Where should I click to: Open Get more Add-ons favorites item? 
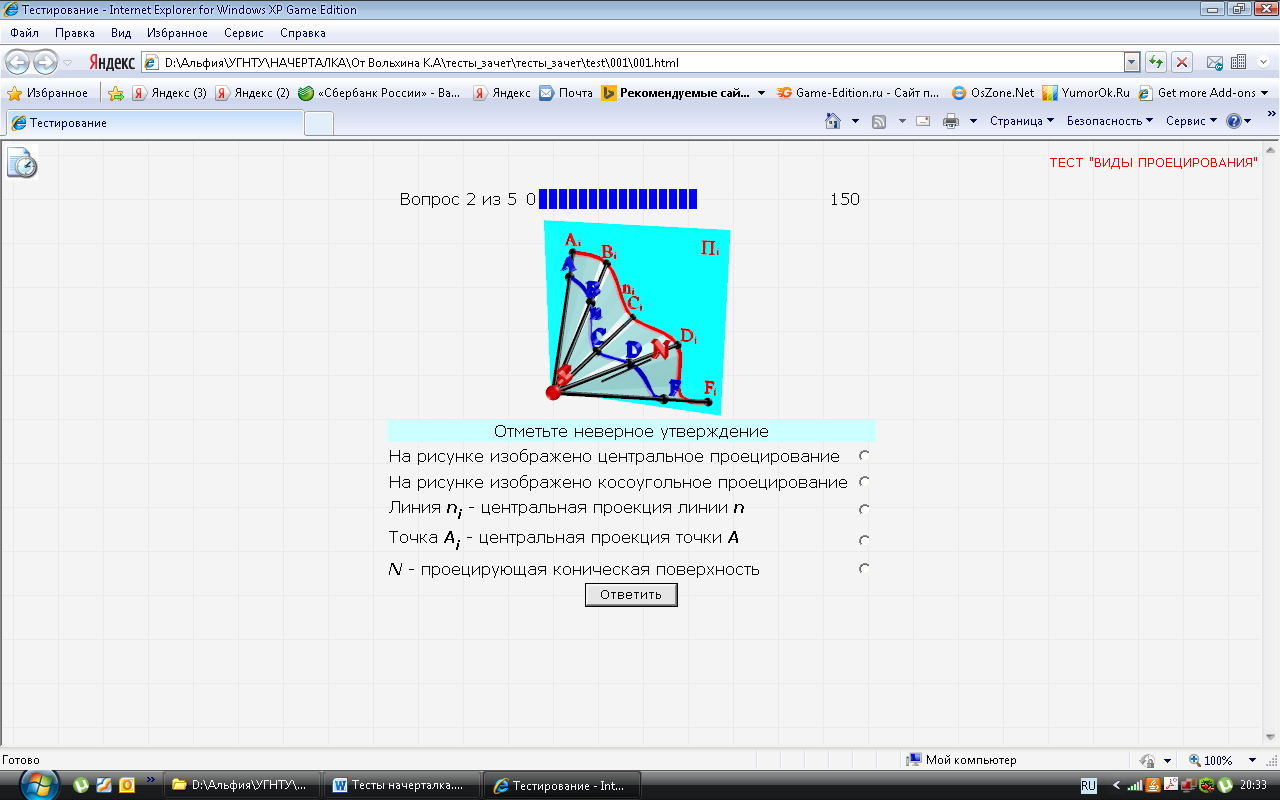(x=1203, y=93)
